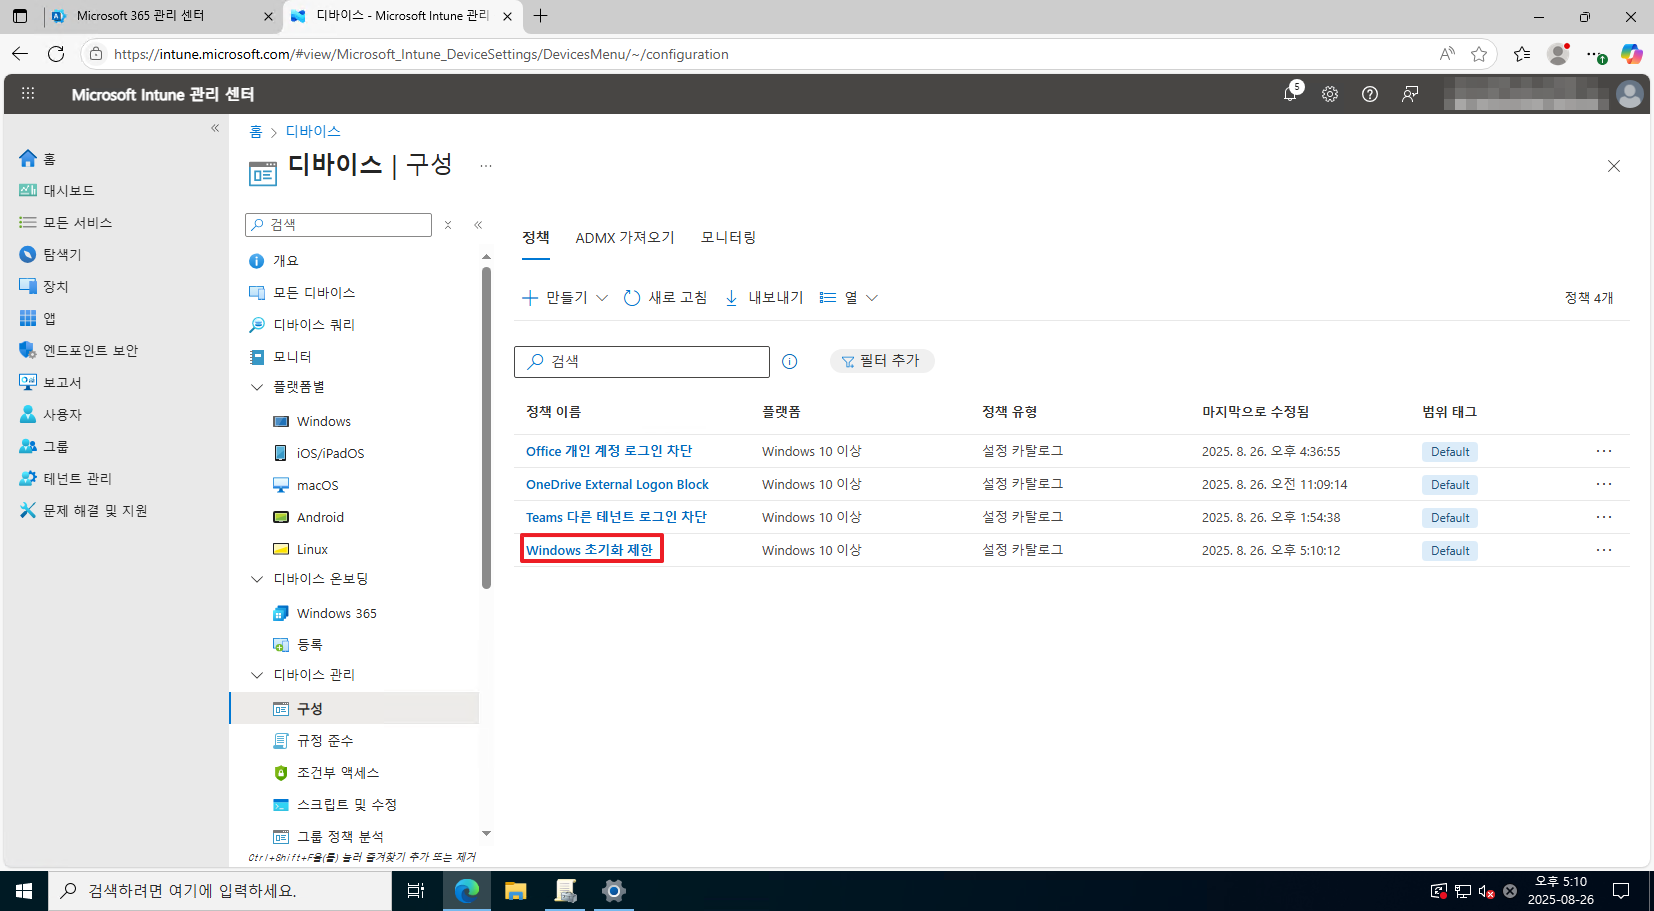Click the device menu vertical scrollbar
The height and width of the screenshot is (911, 1654).
[x=487, y=428]
